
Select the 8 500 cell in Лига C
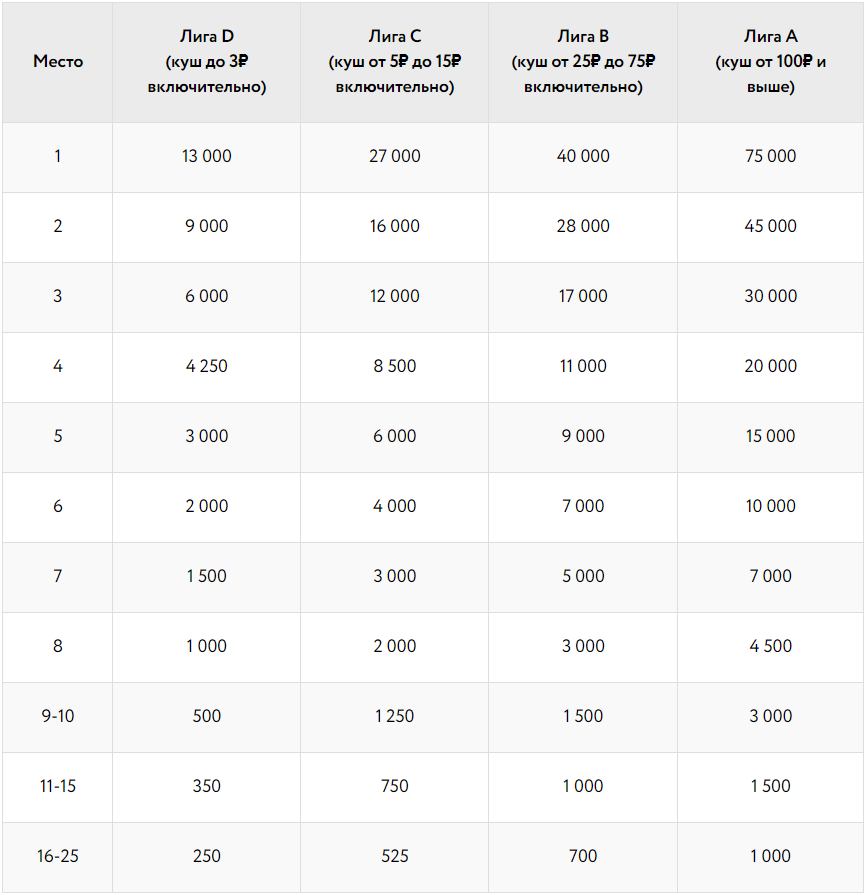tap(395, 366)
